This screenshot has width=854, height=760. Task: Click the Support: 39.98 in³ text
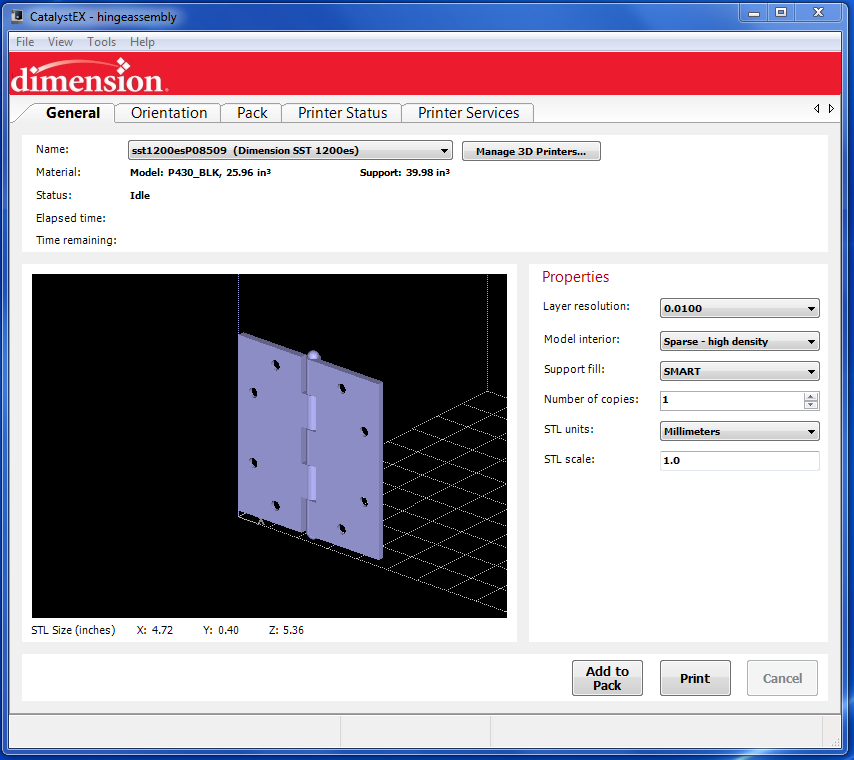pos(405,173)
